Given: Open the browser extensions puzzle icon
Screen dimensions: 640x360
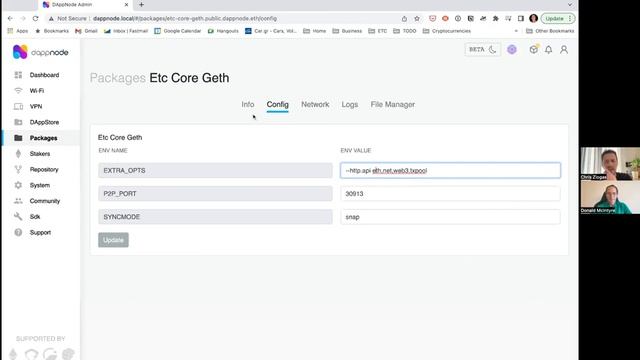Looking at the screenshot, I should click(x=496, y=19).
